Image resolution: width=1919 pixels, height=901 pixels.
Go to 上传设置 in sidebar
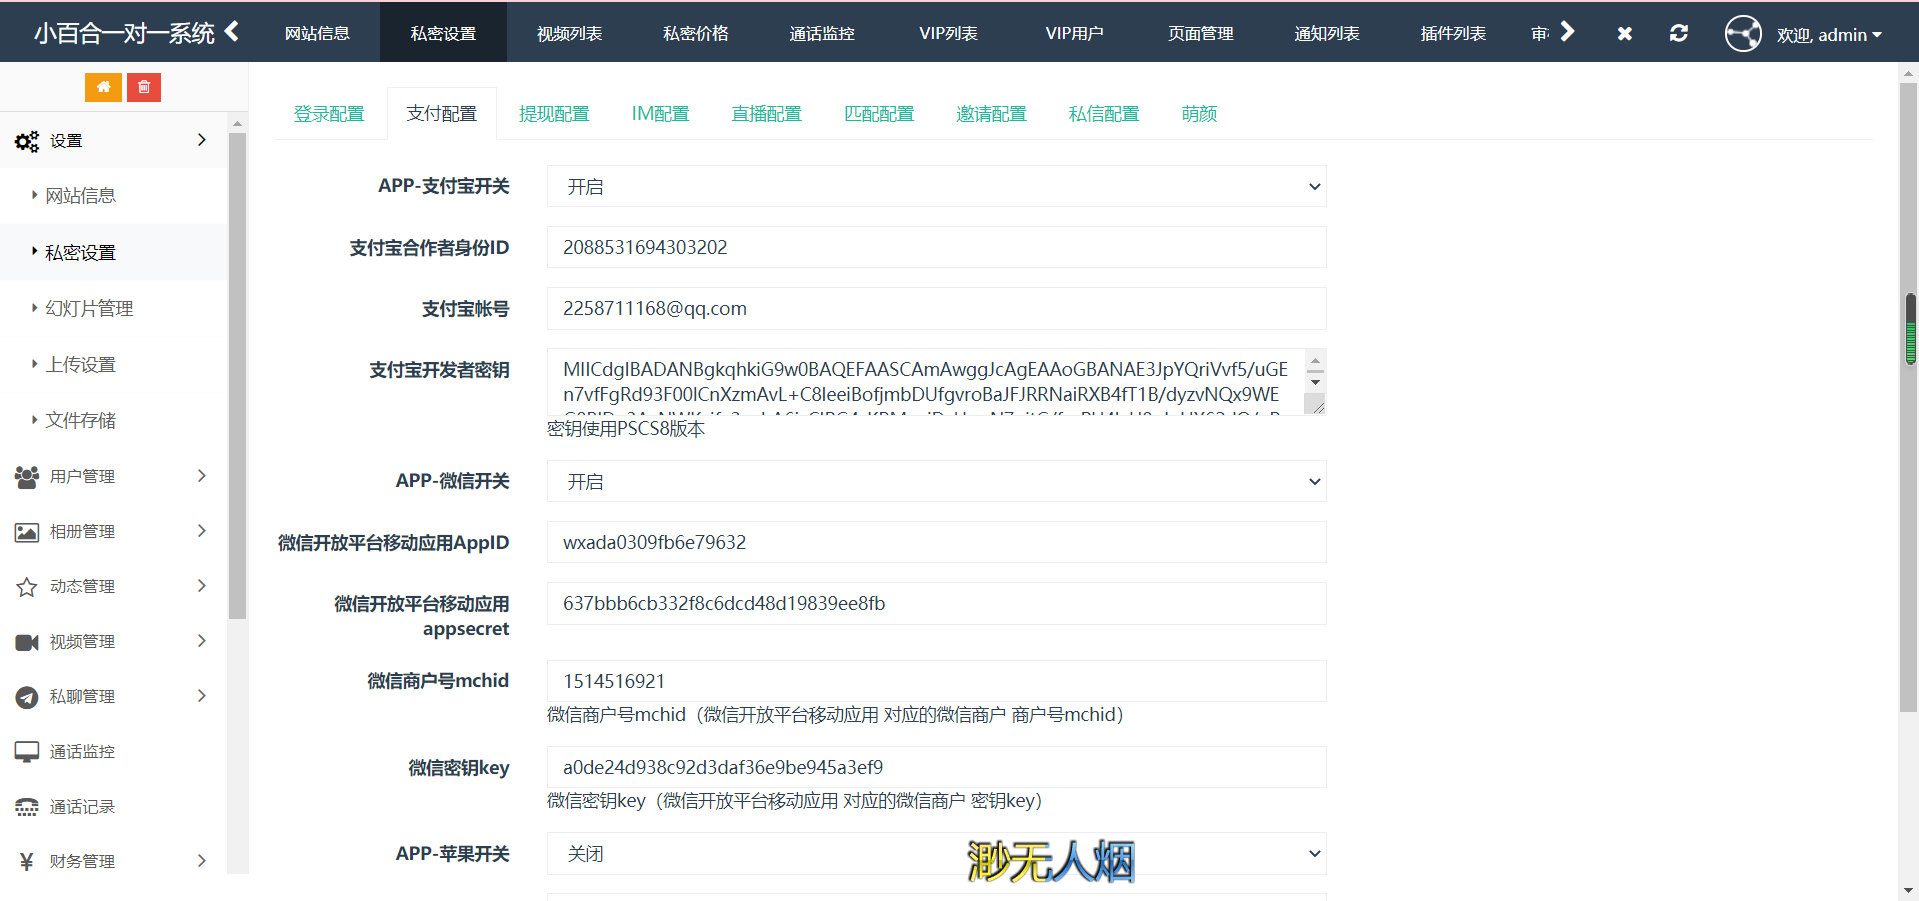point(81,365)
